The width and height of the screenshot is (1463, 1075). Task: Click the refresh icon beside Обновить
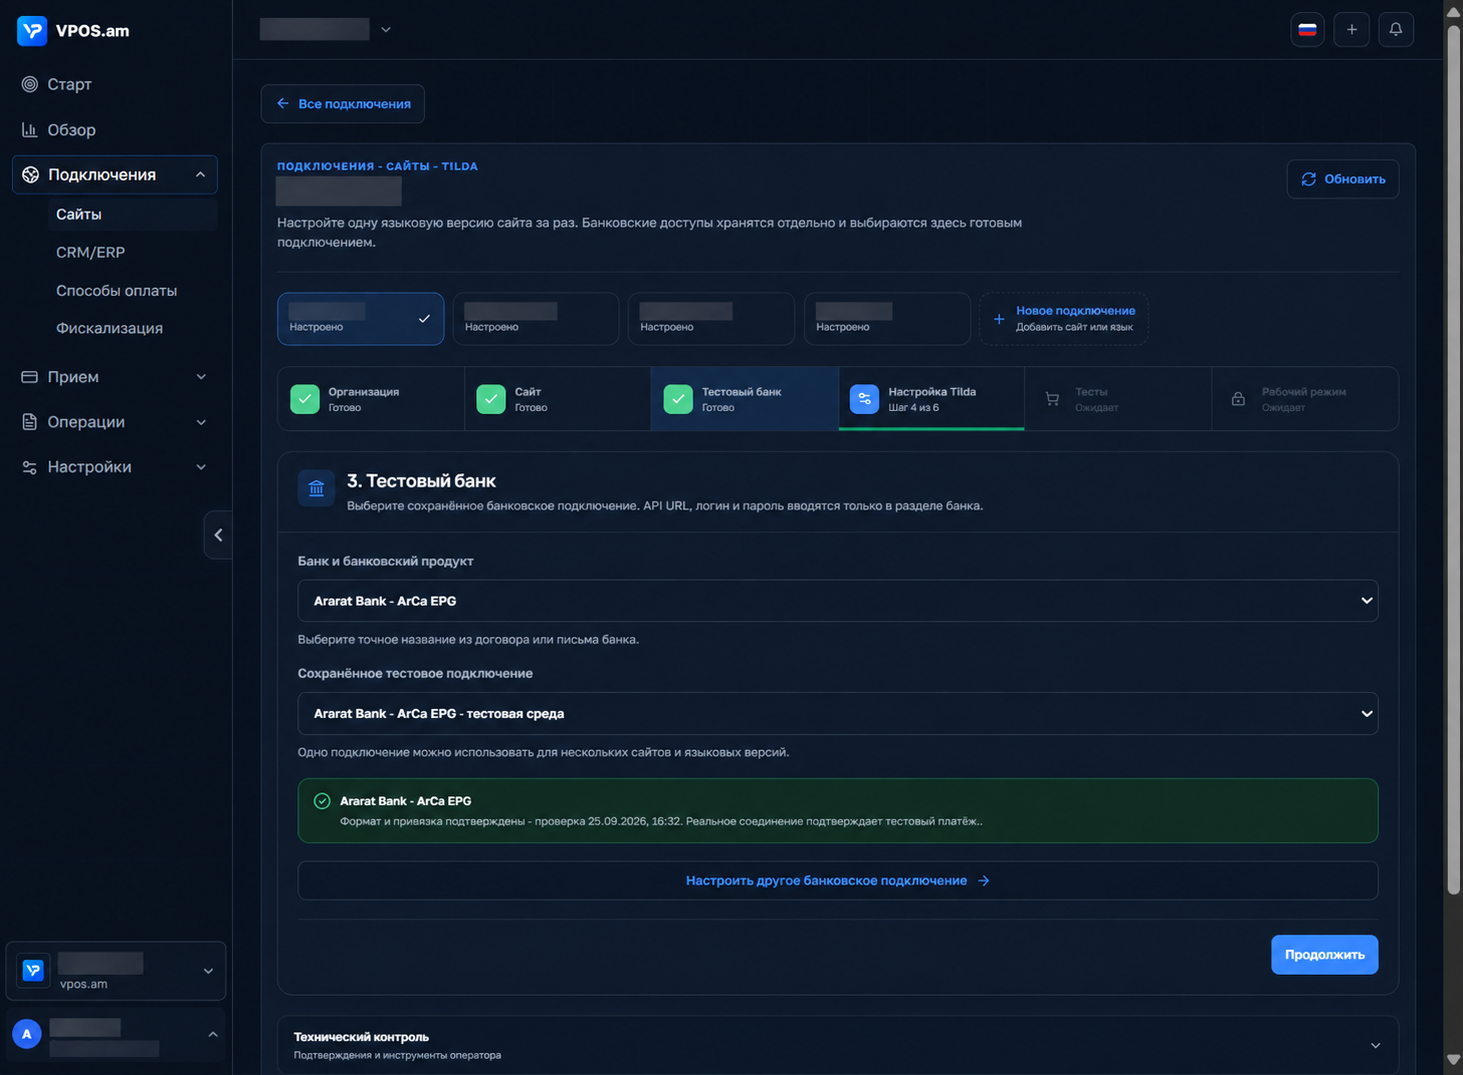pyautogui.click(x=1309, y=179)
